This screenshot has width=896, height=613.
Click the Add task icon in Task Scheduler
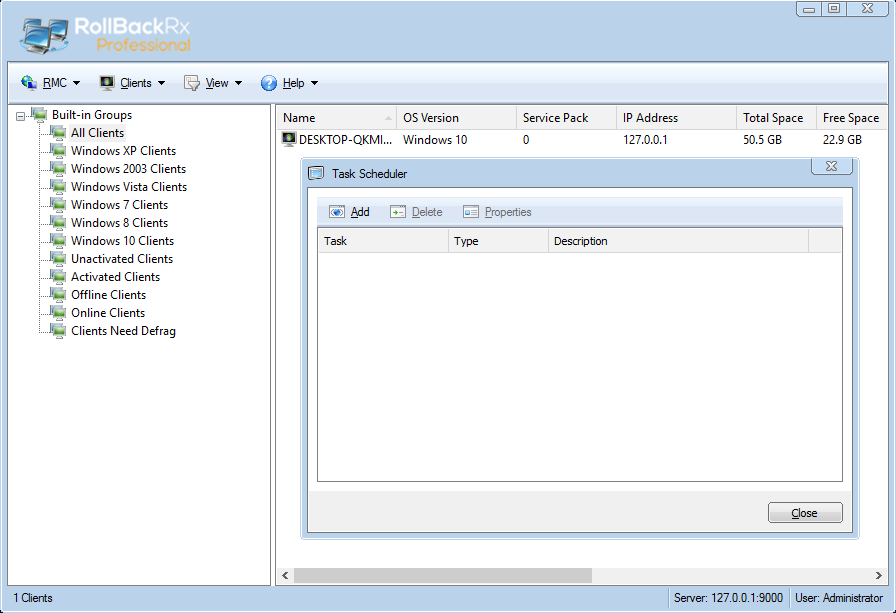coord(337,212)
